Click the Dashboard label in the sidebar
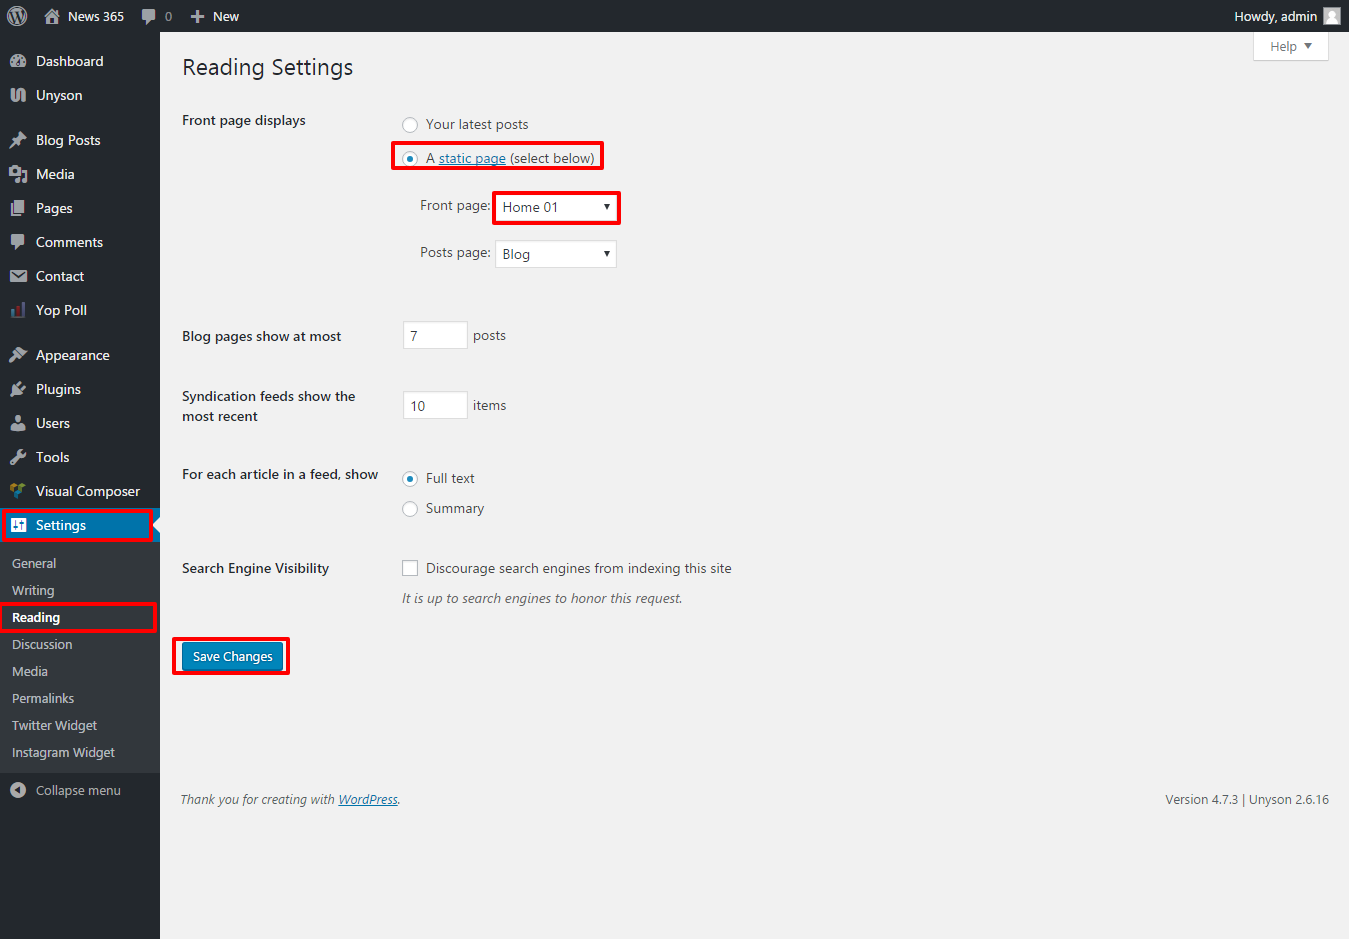The width and height of the screenshot is (1349, 939). pos(70,61)
